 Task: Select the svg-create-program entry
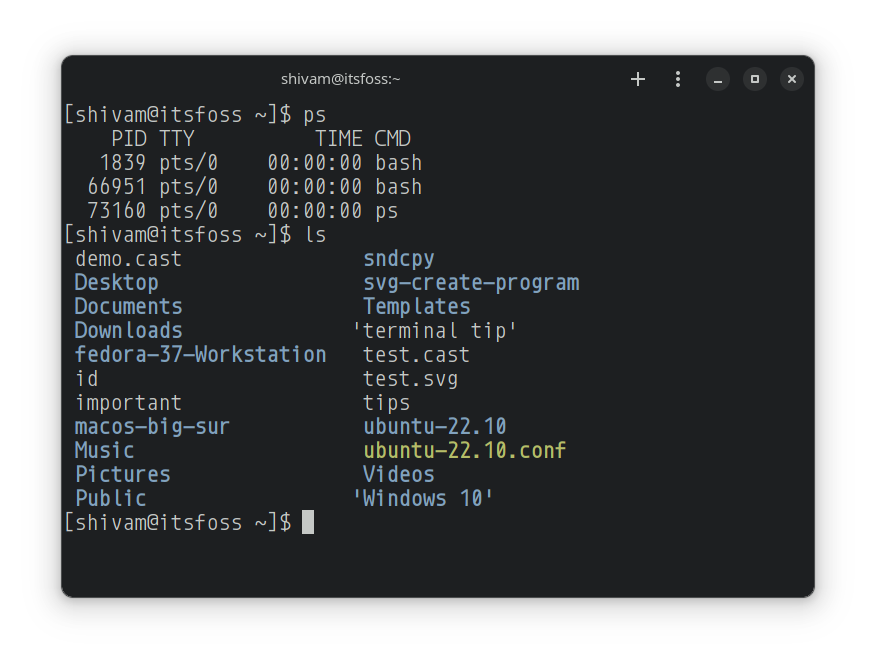[471, 282]
